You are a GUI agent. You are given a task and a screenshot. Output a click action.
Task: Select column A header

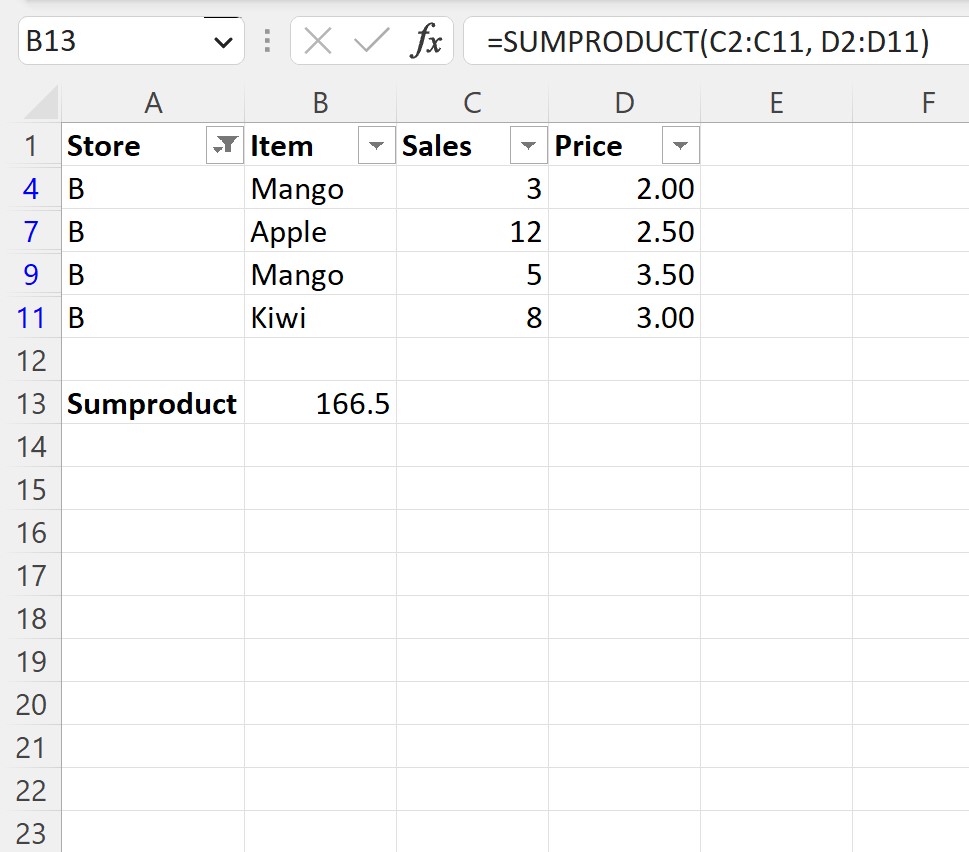[x=153, y=103]
